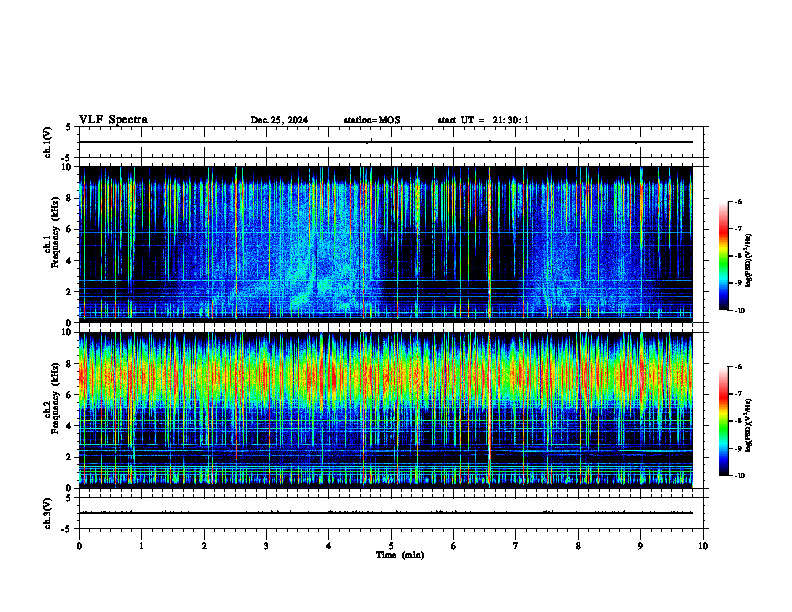Click the "9" tick label on Time axis

[640, 546]
